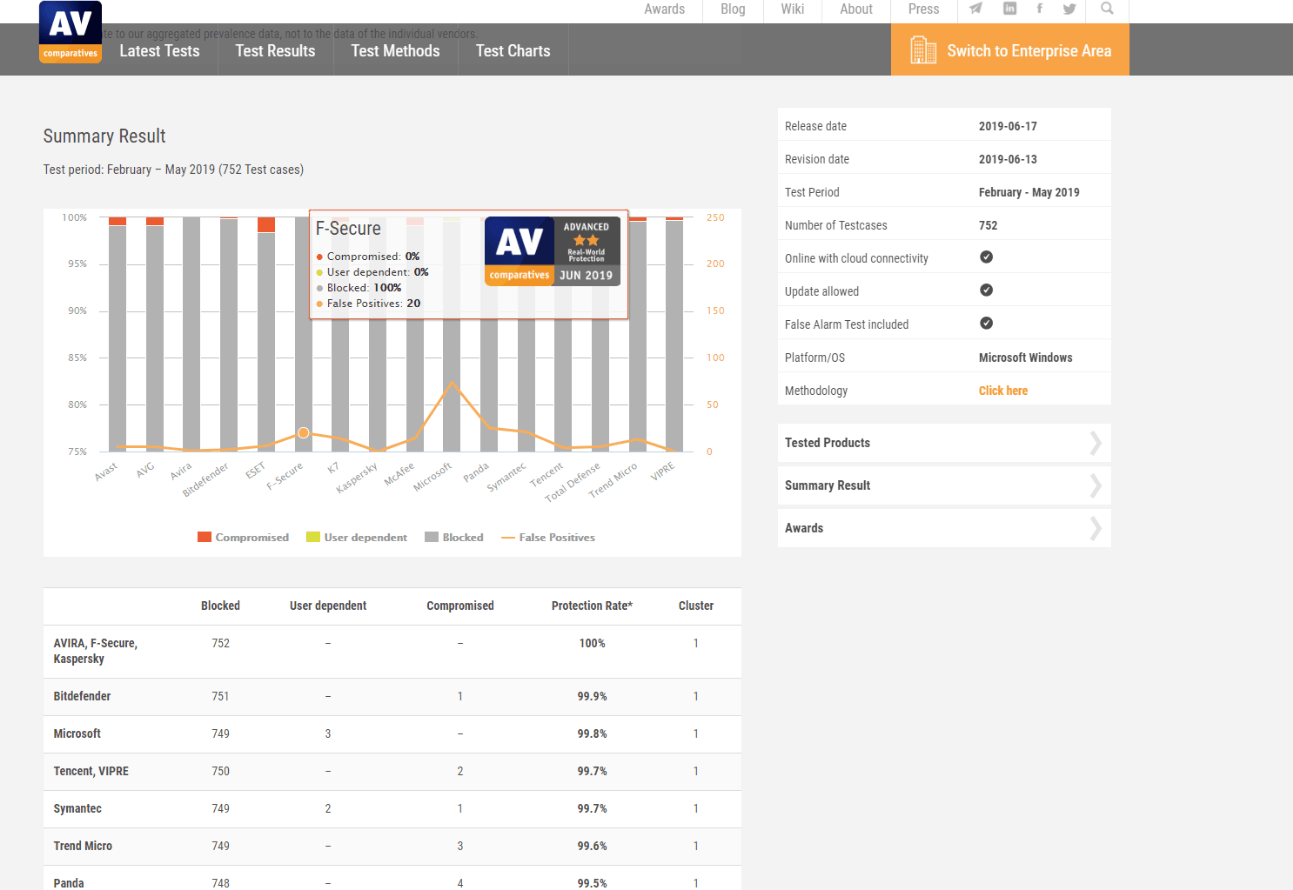This screenshot has width=1293, height=890.
Task: Open the Telegram paper-plane icon
Action: point(975,9)
